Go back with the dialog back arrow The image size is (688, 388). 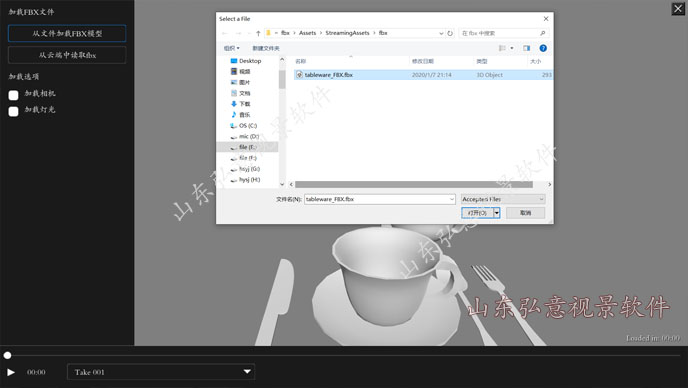point(225,33)
